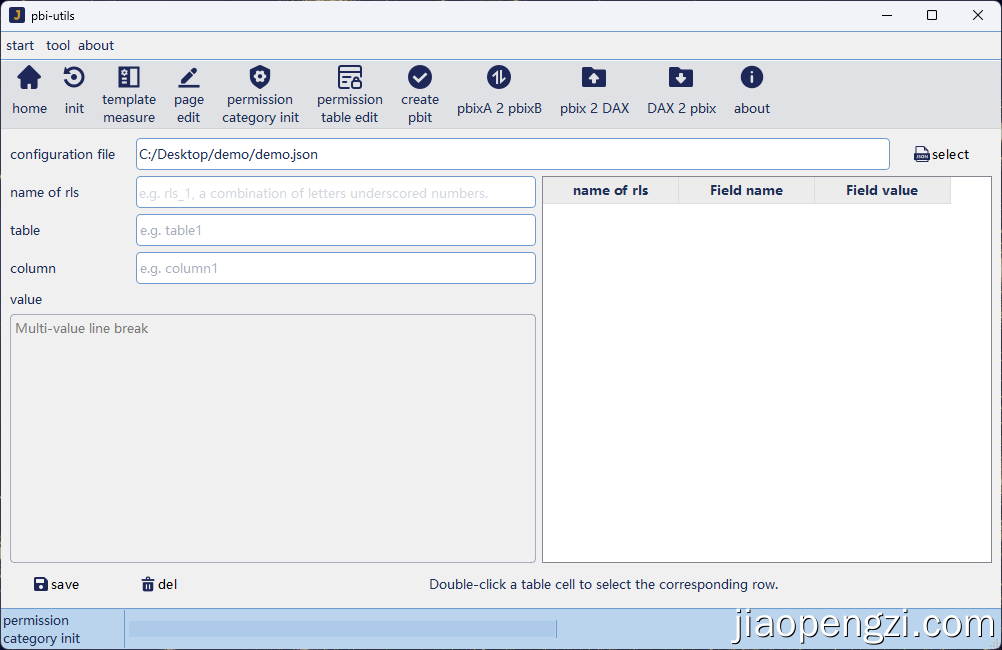Select the pbix 2 DAX export icon
The image size is (1002, 650).
[594, 78]
